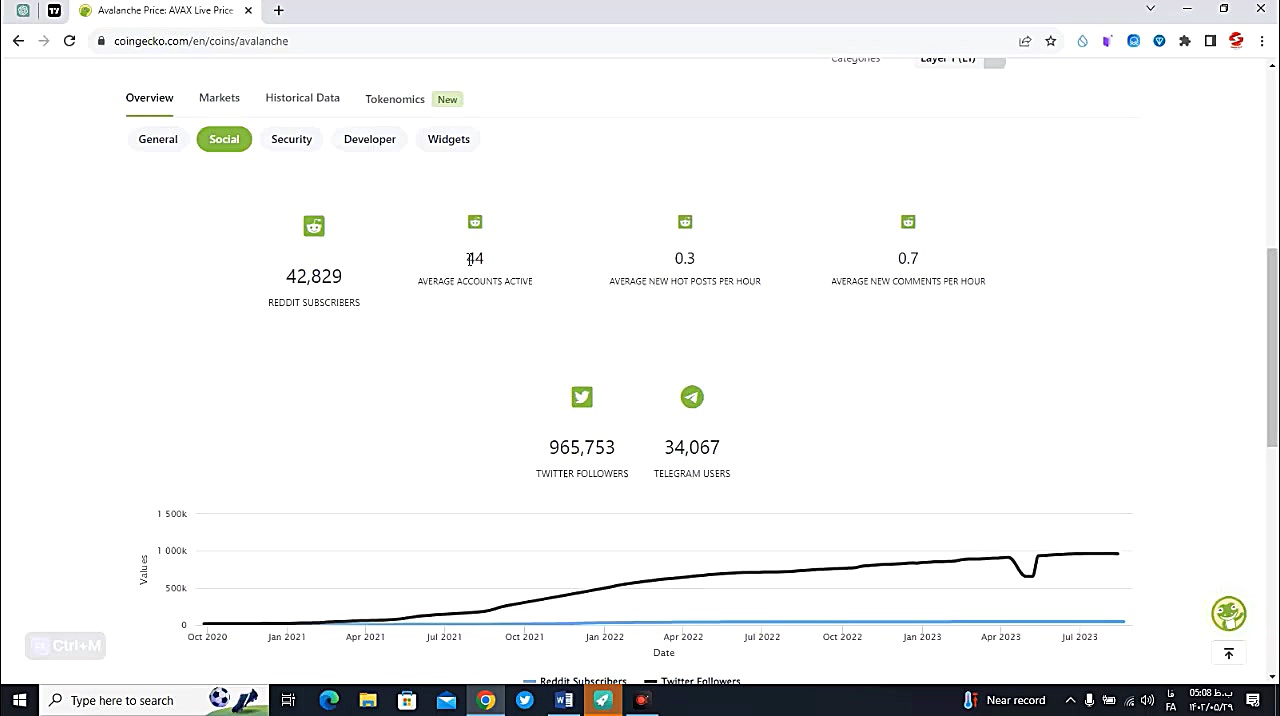This screenshot has height=716, width=1280.
Task: Open the volume control in system tray
Action: [x=1147, y=700]
